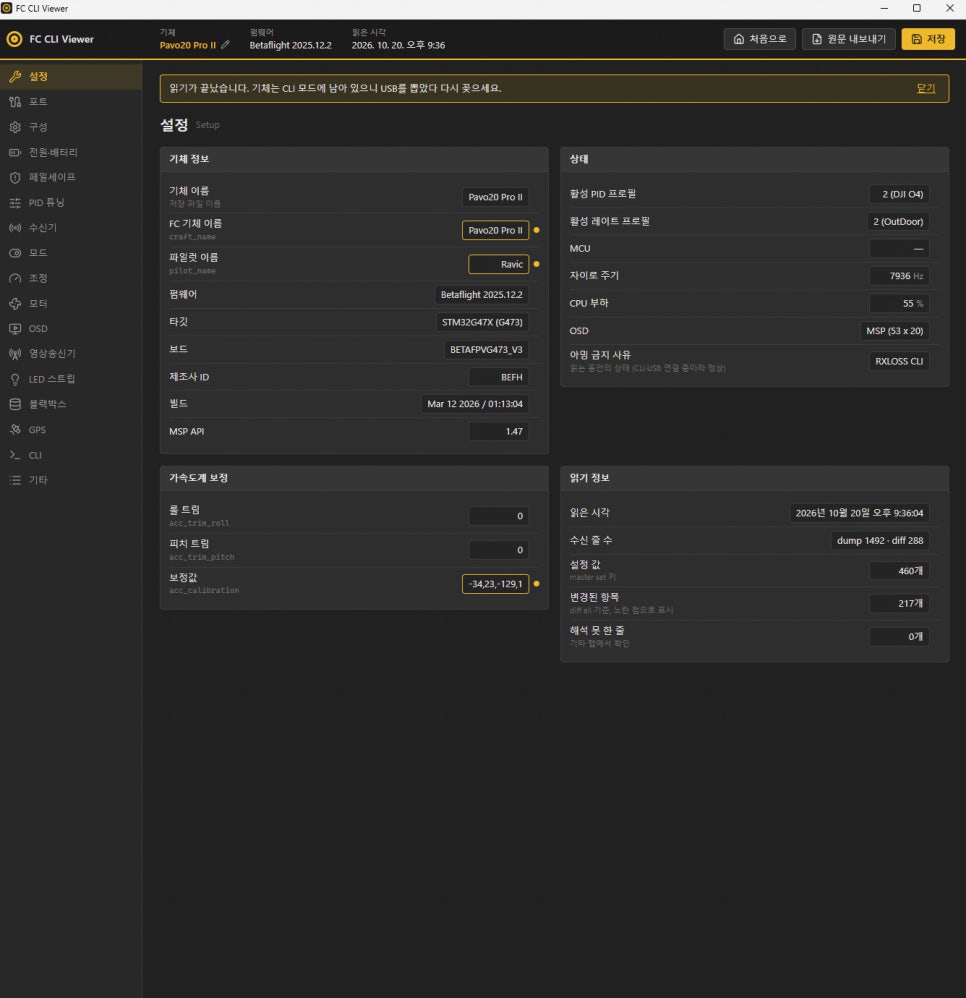
Task: Click the 페일세이프 shield icon
Action: coord(15,178)
